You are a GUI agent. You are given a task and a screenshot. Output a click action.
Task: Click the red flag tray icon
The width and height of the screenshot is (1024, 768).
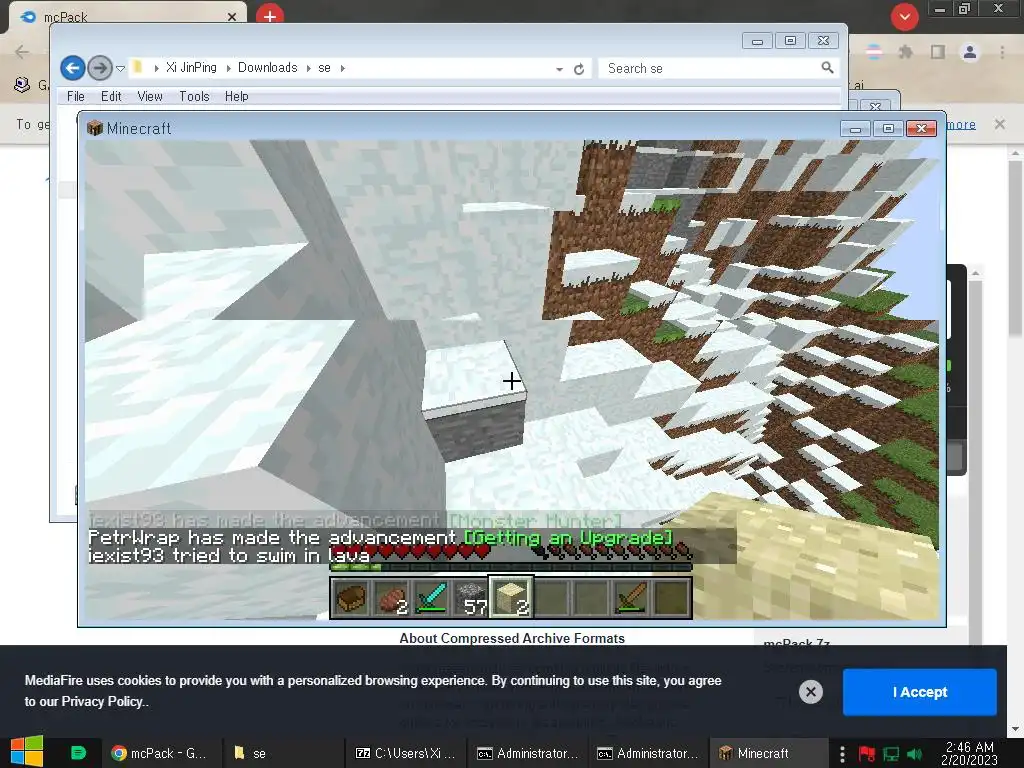(x=867, y=754)
